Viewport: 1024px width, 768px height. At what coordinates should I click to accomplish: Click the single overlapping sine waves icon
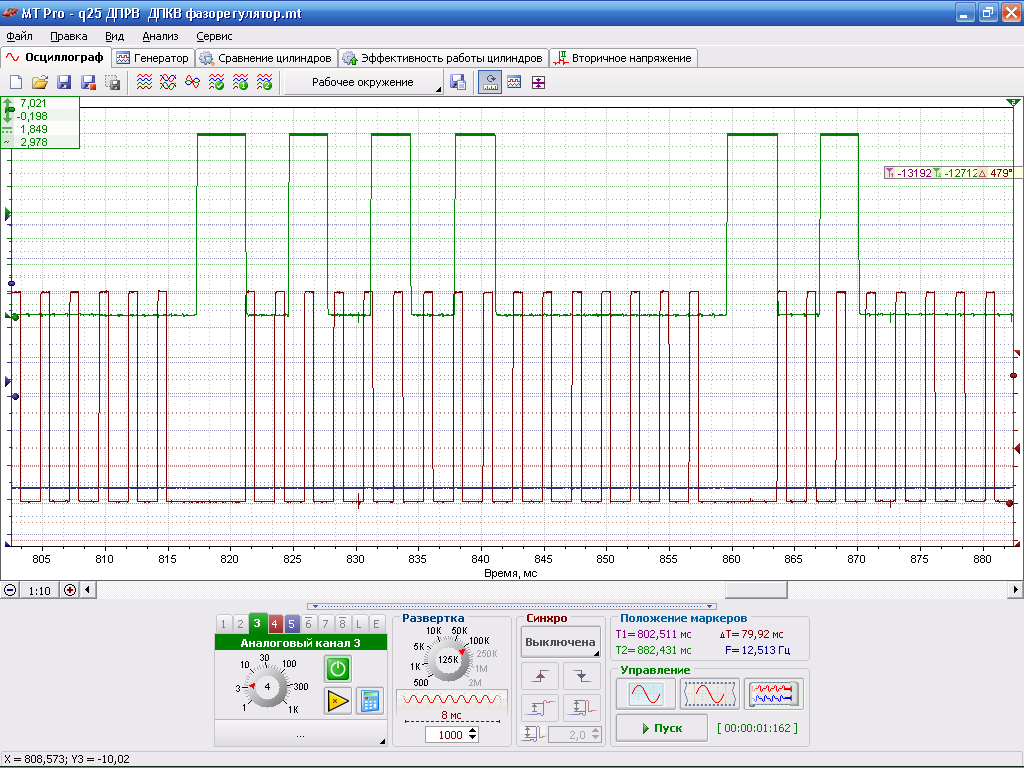(192, 82)
